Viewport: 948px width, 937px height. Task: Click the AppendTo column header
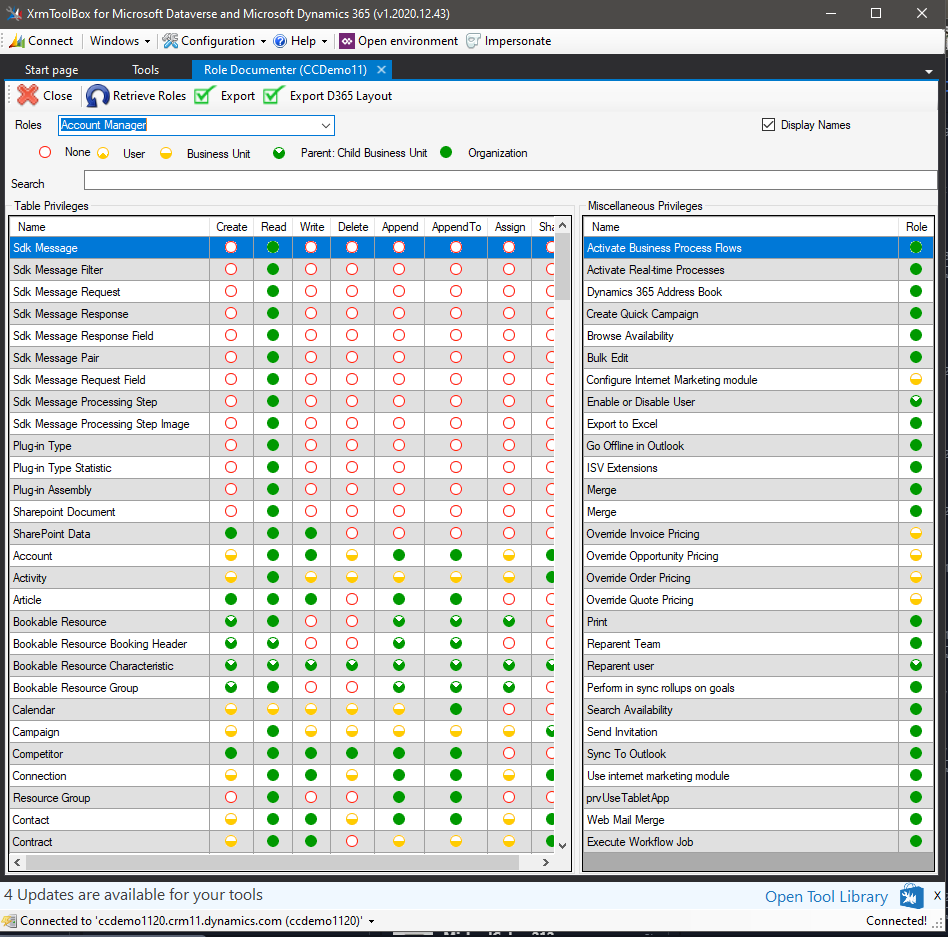click(456, 227)
